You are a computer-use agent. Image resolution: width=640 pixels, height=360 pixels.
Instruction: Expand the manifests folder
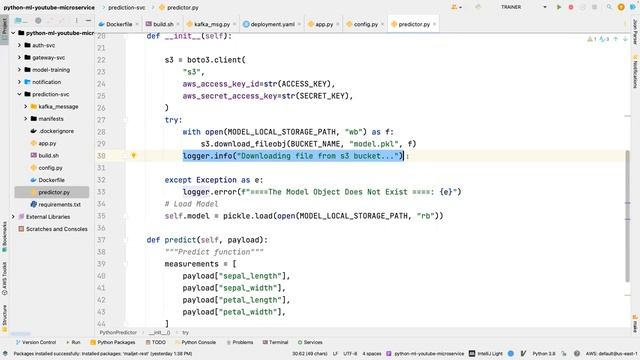(x=25, y=119)
